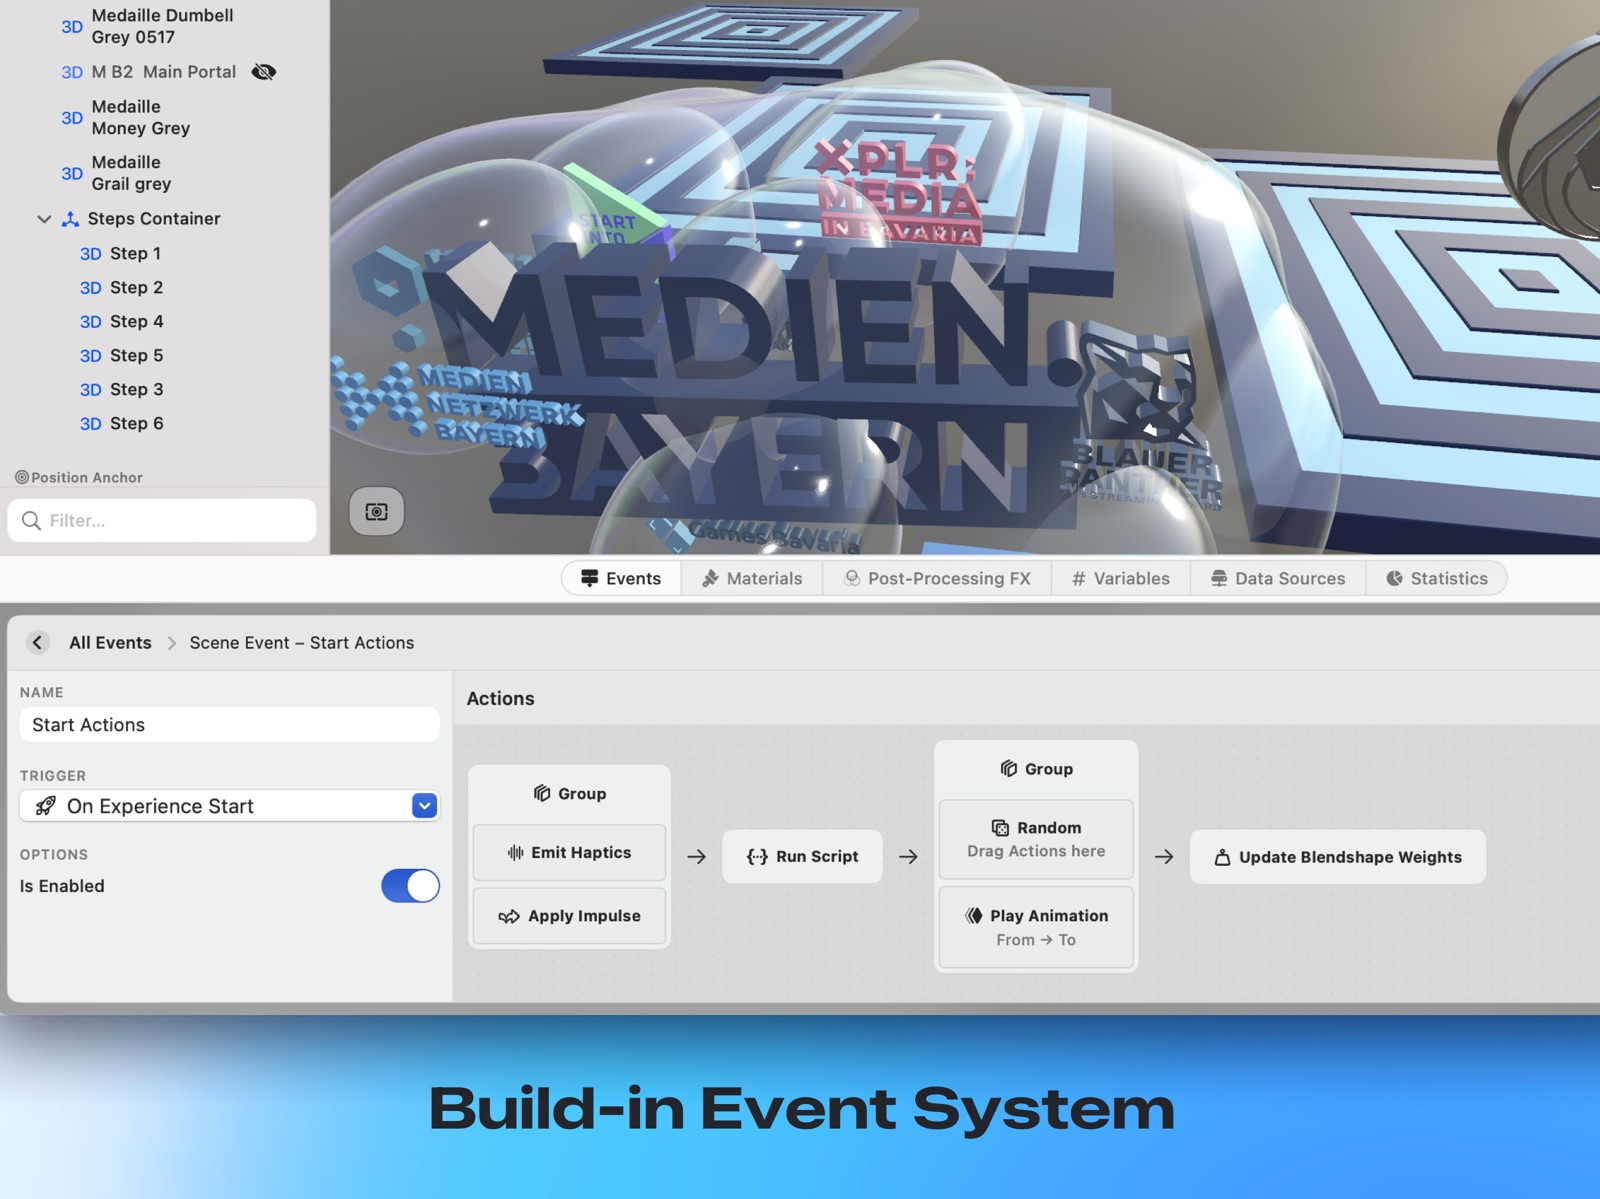Viewport: 1600px width, 1199px height.
Task: Navigate to All Events in the breadcrumb
Action: (x=110, y=643)
